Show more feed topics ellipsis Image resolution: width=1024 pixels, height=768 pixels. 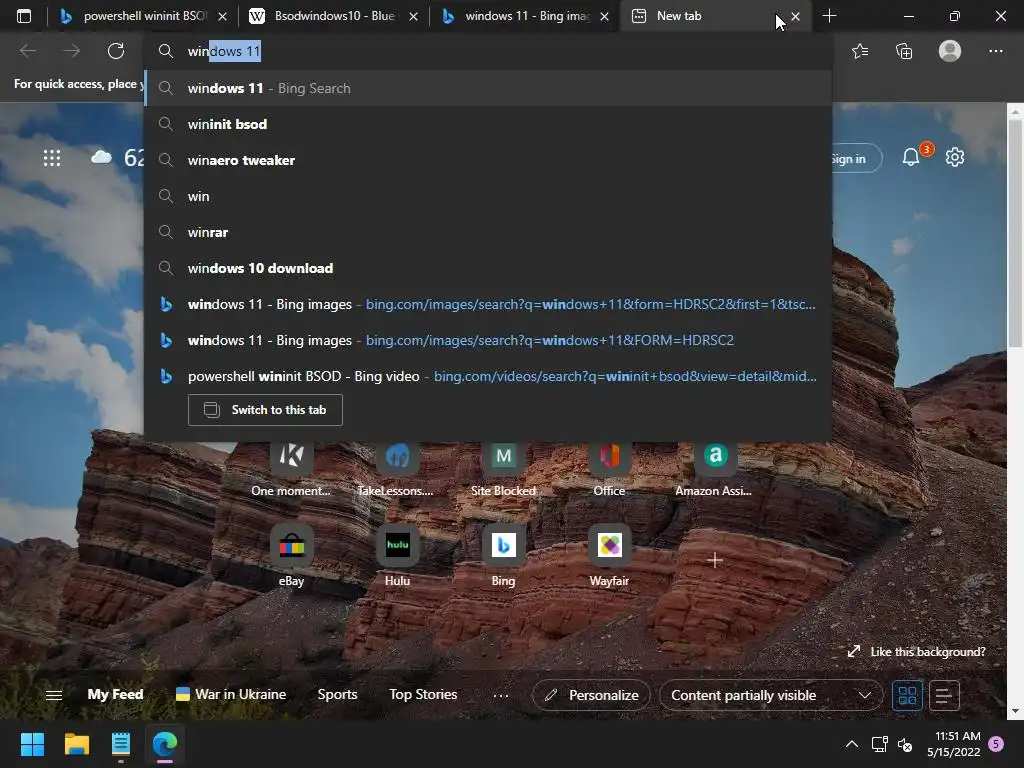pyautogui.click(x=501, y=696)
